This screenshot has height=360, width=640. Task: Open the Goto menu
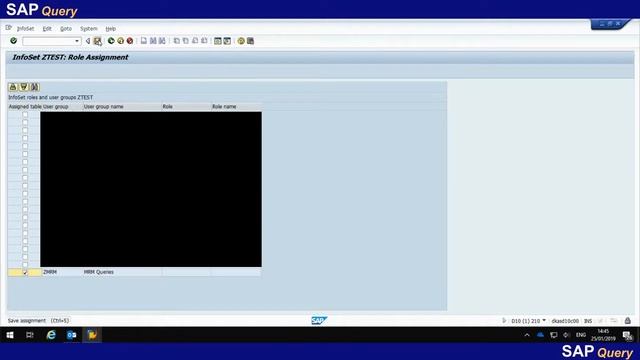[x=66, y=29]
